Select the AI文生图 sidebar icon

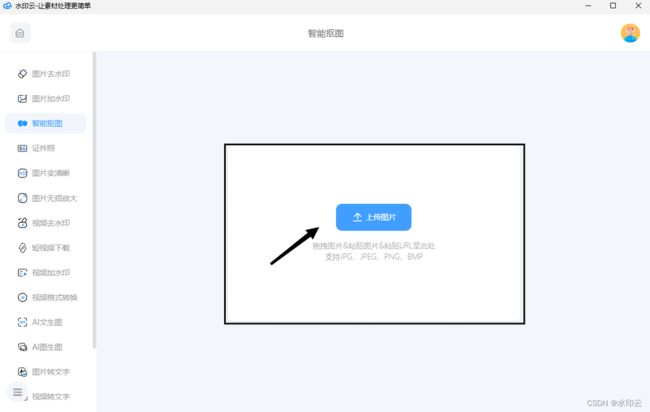22,322
